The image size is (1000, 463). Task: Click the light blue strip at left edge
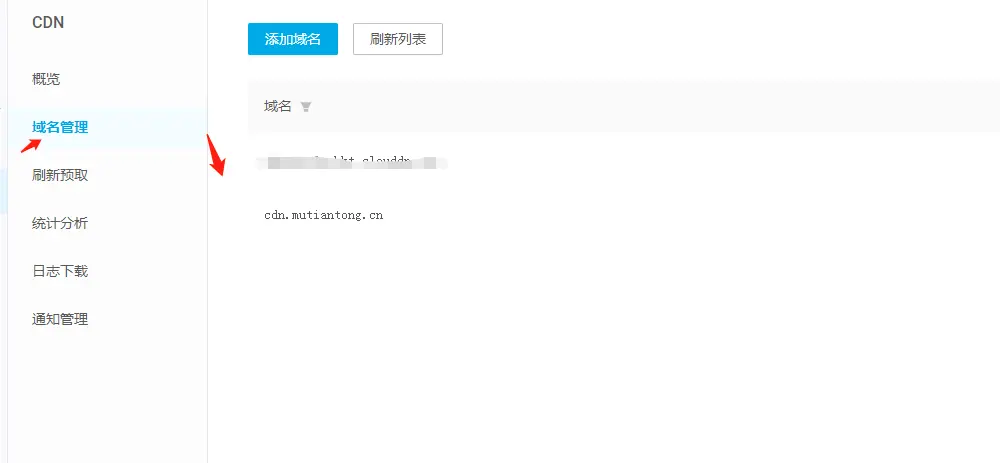3,191
